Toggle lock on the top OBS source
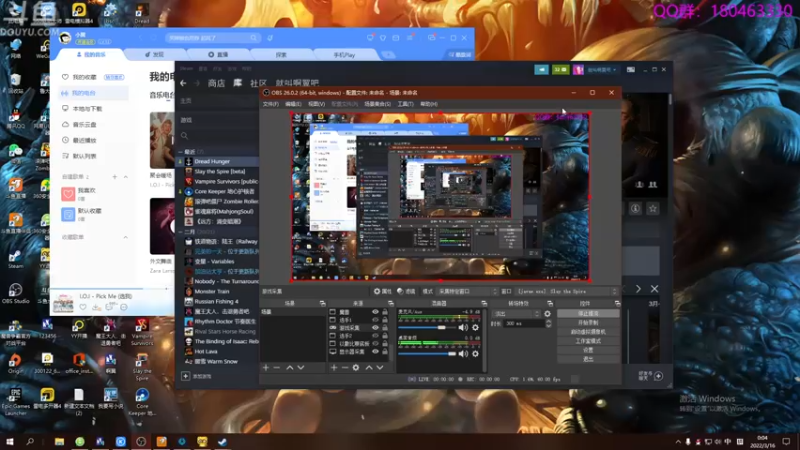800x450 pixels. pos(385,312)
